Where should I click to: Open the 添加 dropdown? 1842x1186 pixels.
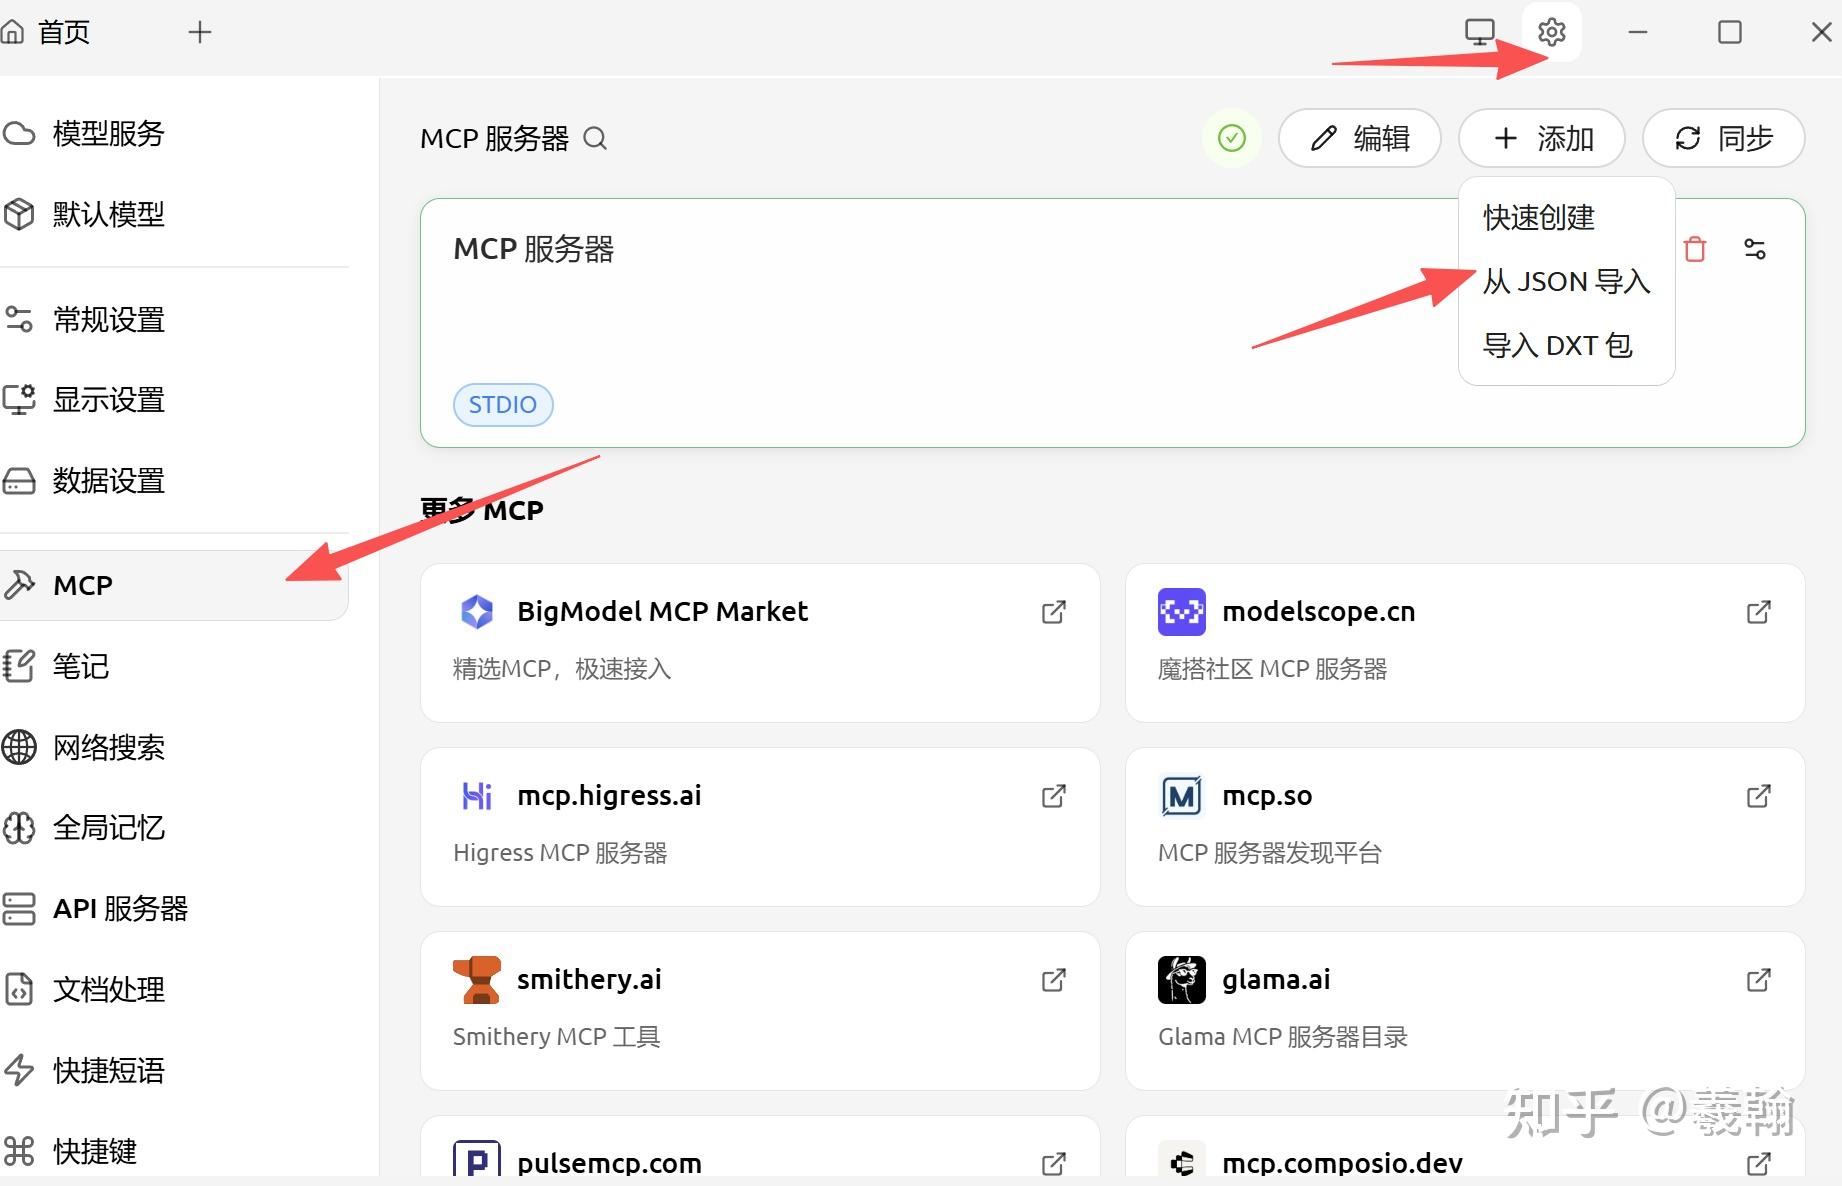click(1541, 139)
